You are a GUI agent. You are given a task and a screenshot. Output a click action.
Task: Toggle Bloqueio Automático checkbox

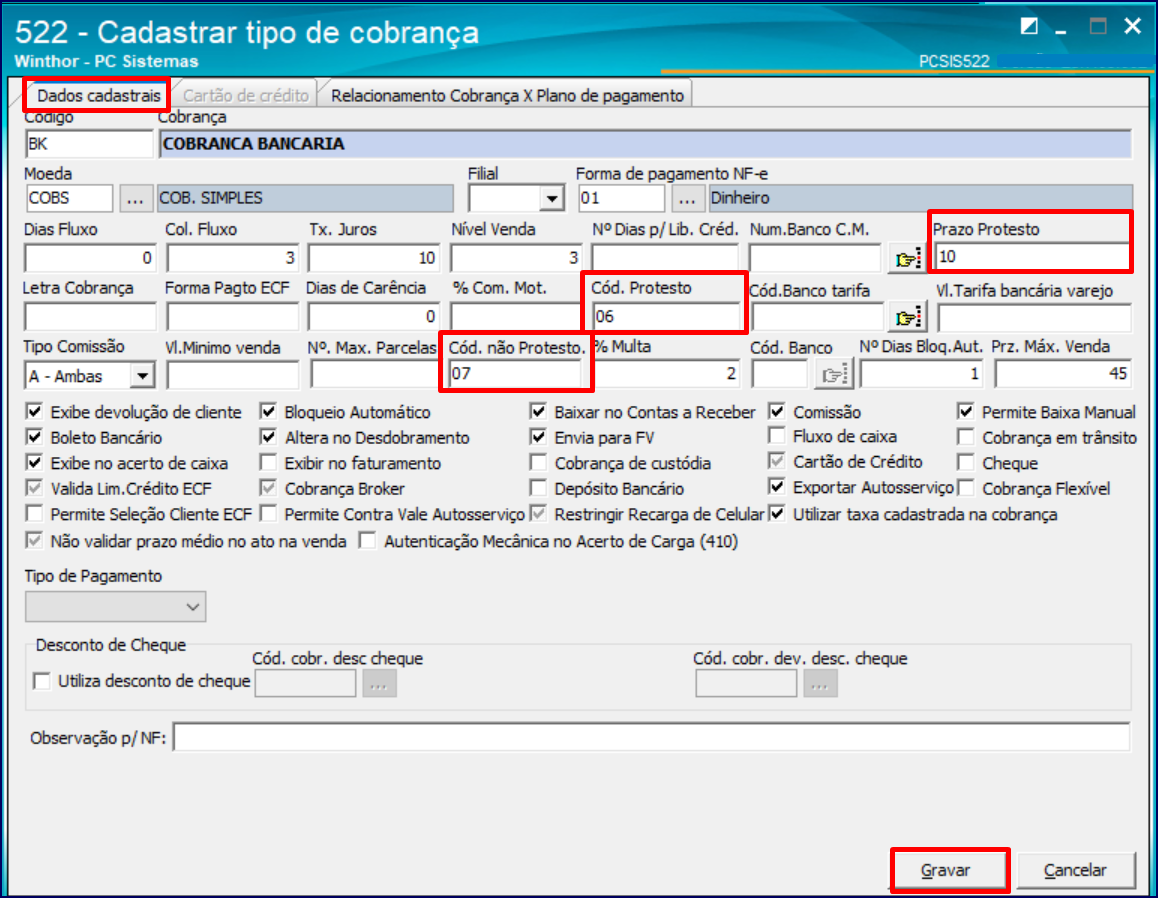click(268, 411)
